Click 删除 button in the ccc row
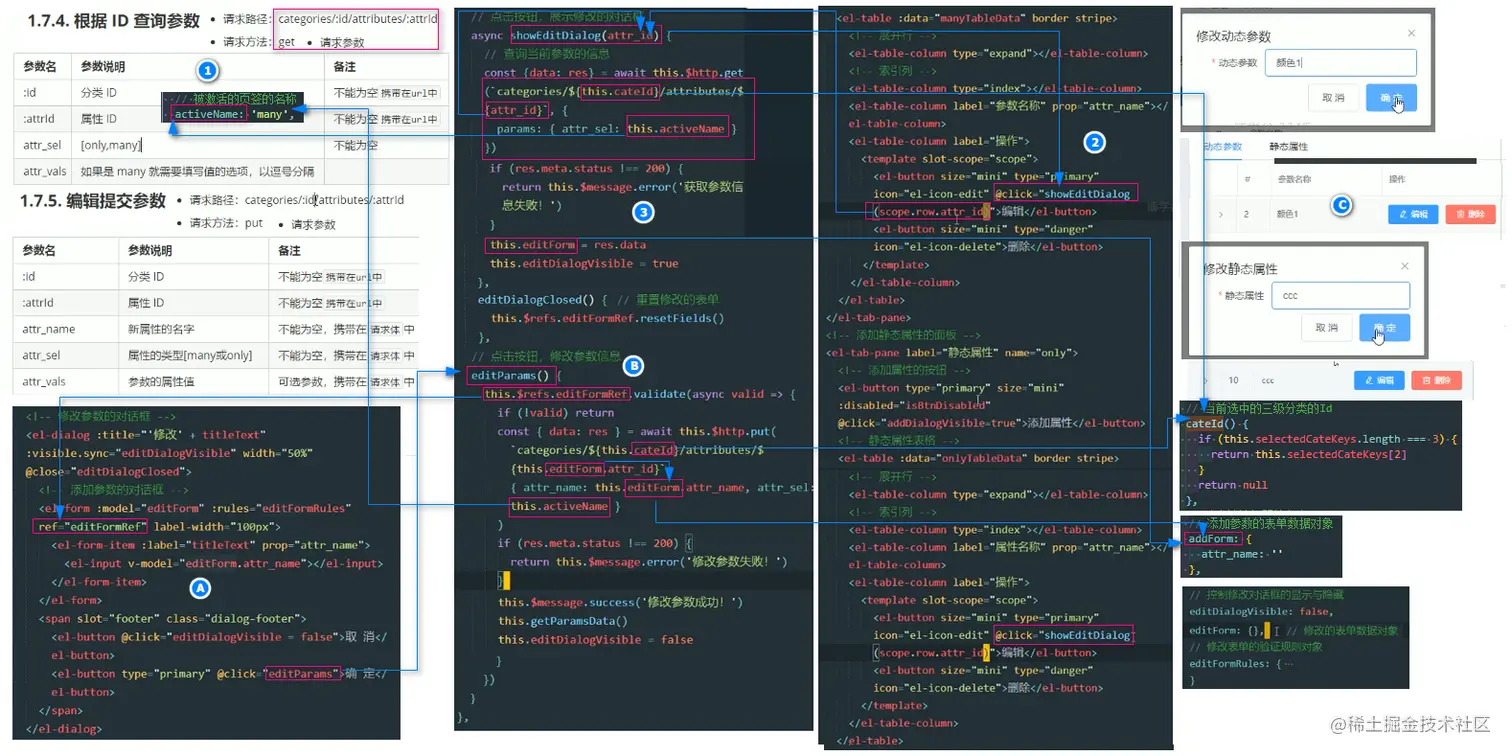The width and height of the screenshot is (1512, 756). [1436, 380]
